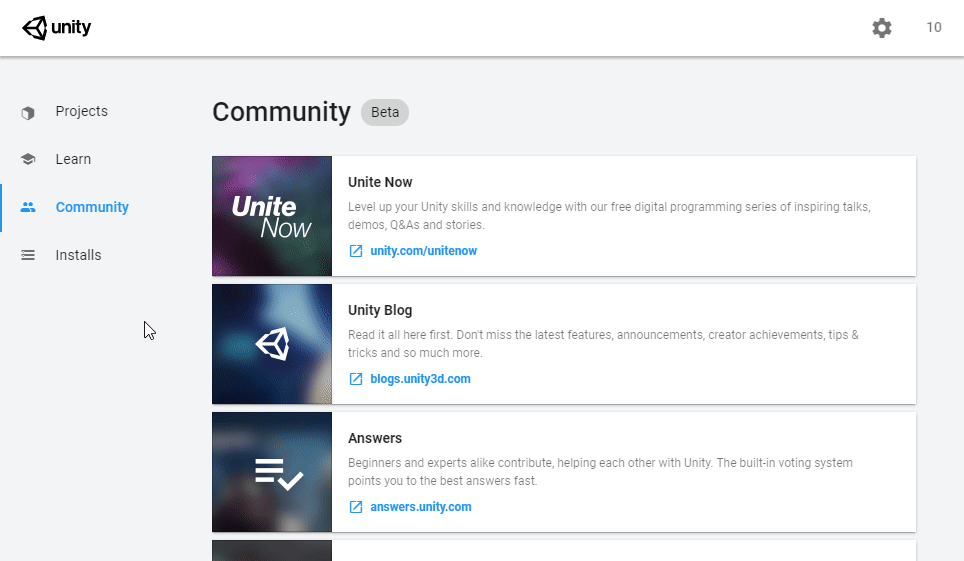The image size is (964, 561).
Task: Click the 'Unity Blog' card title
Action: point(380,310)
